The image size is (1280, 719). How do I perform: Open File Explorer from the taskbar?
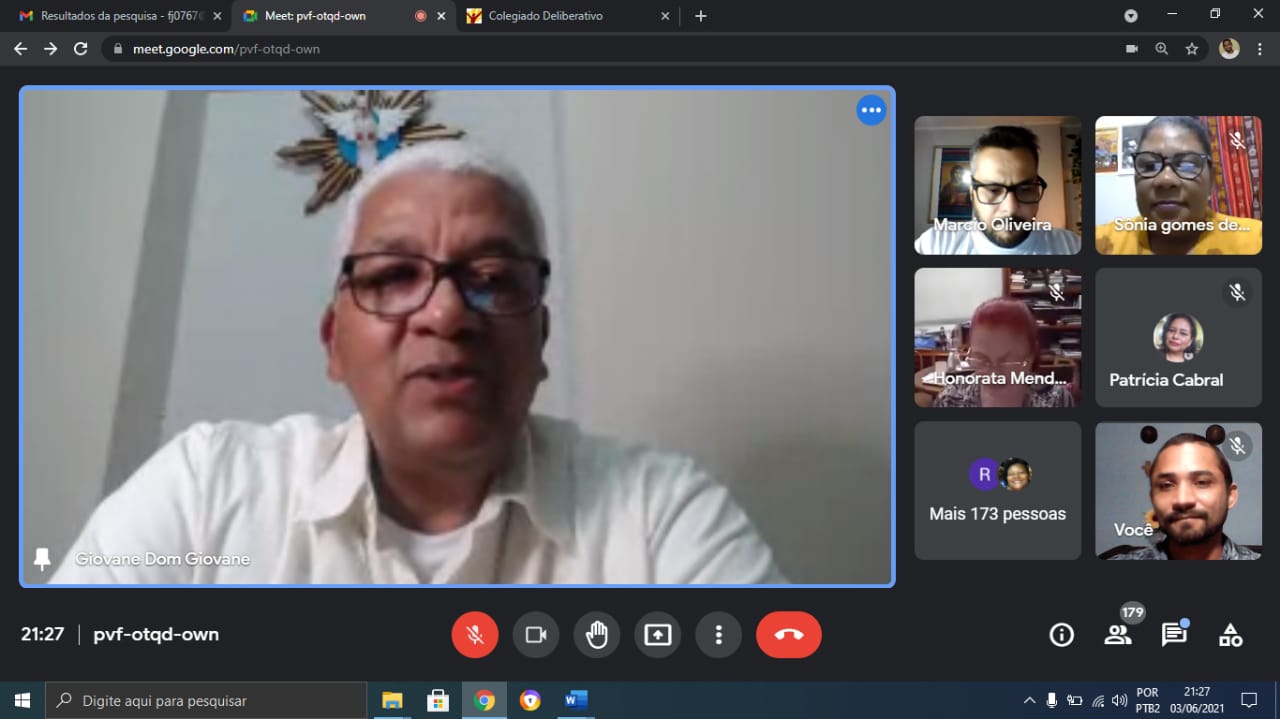[x=392, y=700]
